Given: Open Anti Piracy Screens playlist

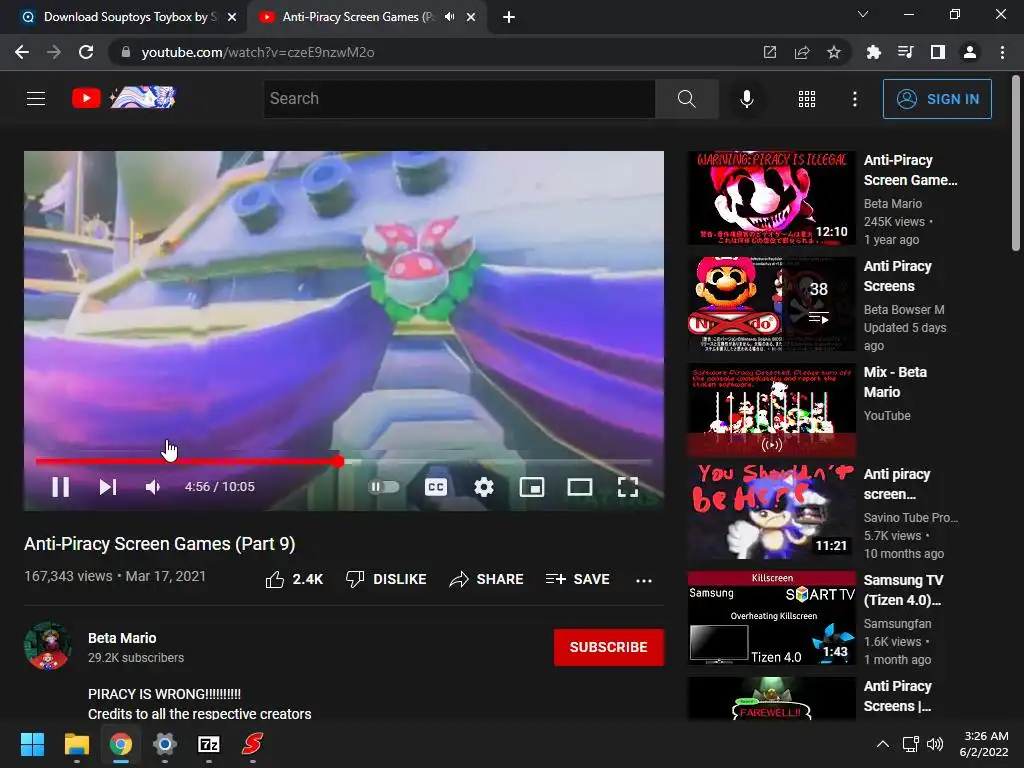Looking at the screenshot, I should click(771, 304).
